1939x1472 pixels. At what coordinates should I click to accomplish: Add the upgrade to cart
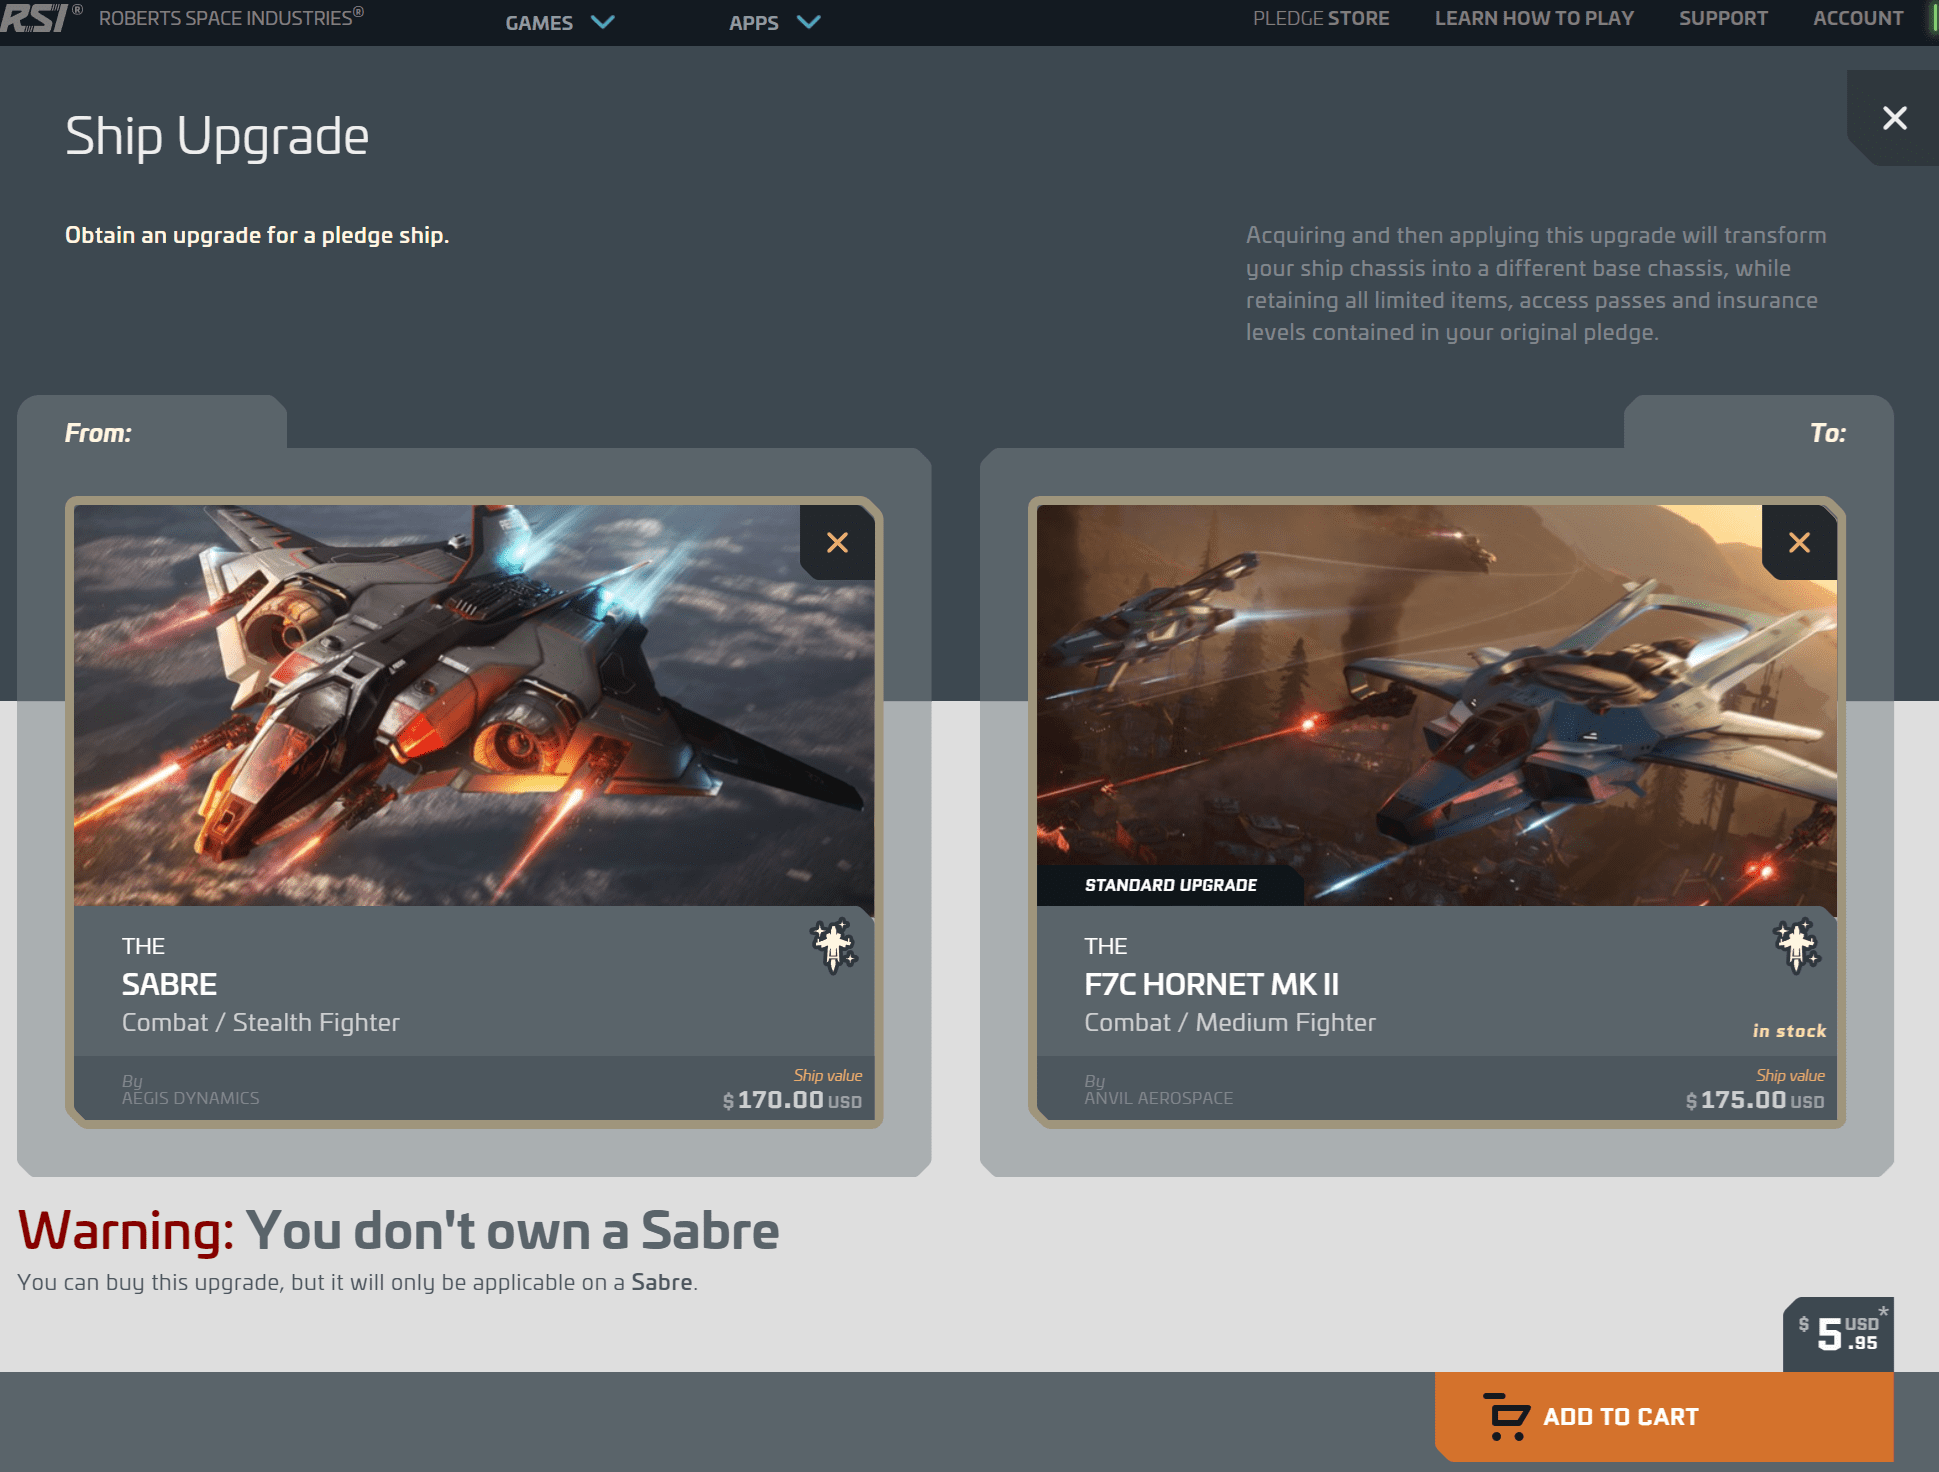(x=1664, y=1417)
